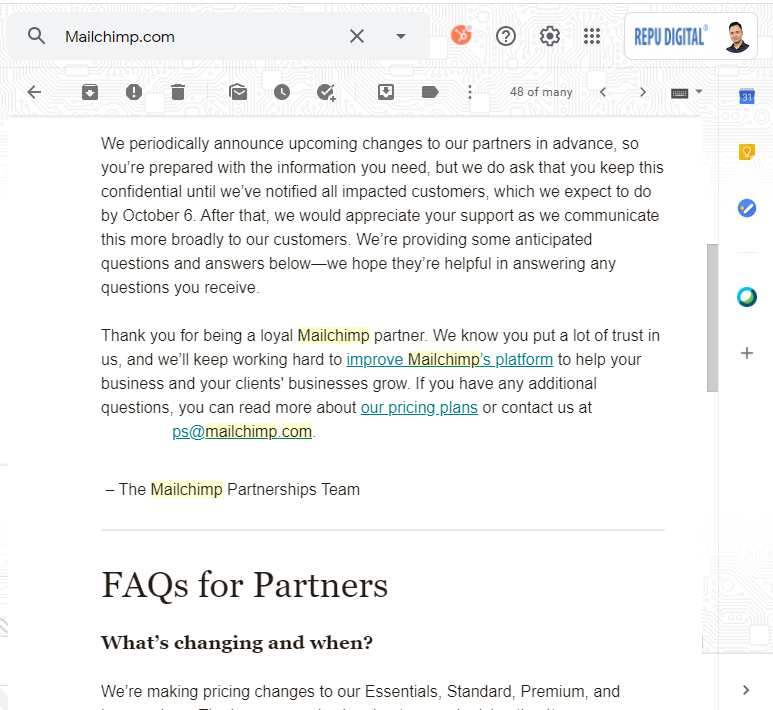Delete this email

[178, 92]
